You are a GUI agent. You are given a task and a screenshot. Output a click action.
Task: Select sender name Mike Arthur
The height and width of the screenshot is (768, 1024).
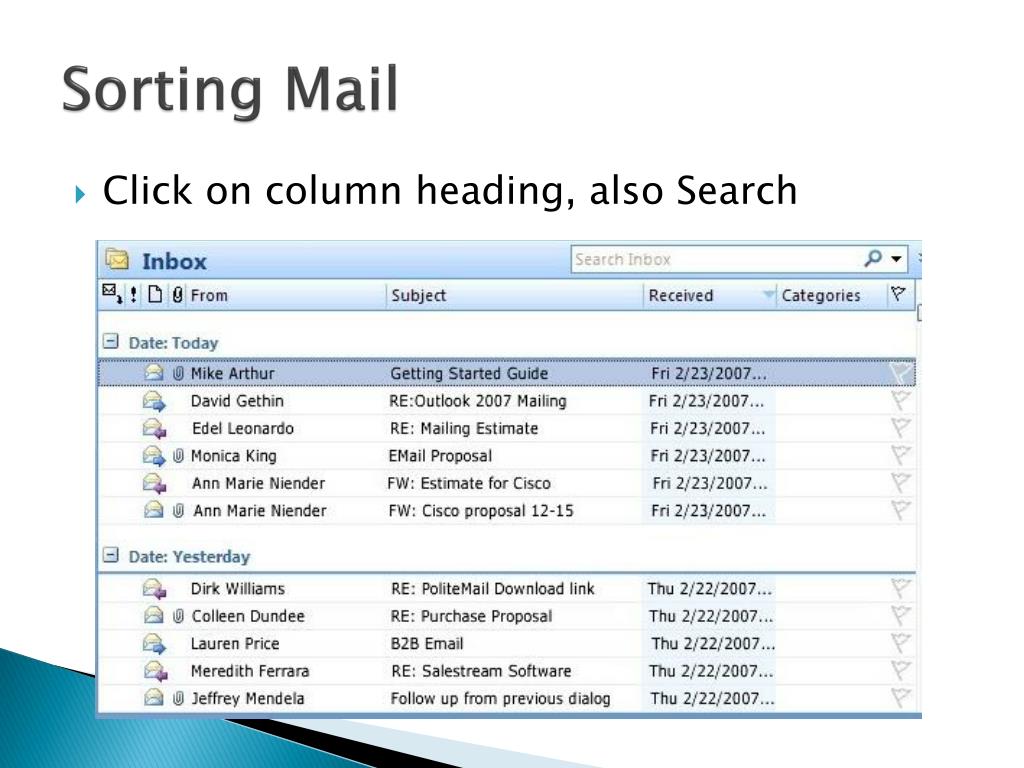[x=232, y=374]
